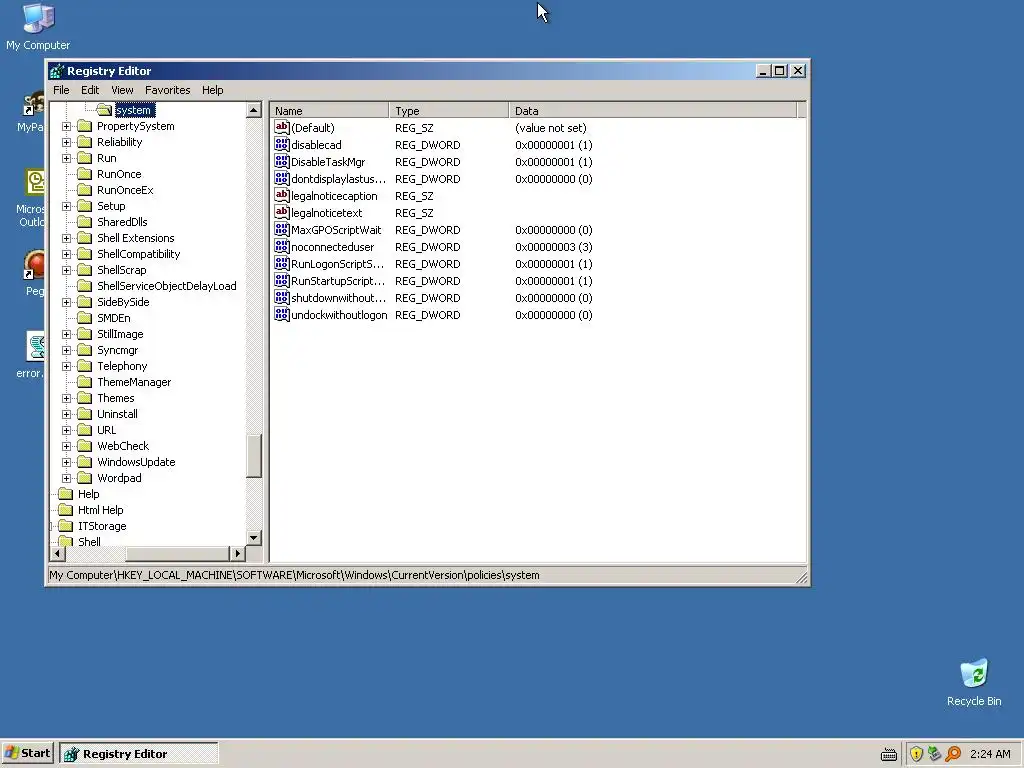Open the Edit menu
The image size is (1024, 768).
point(90,90)
